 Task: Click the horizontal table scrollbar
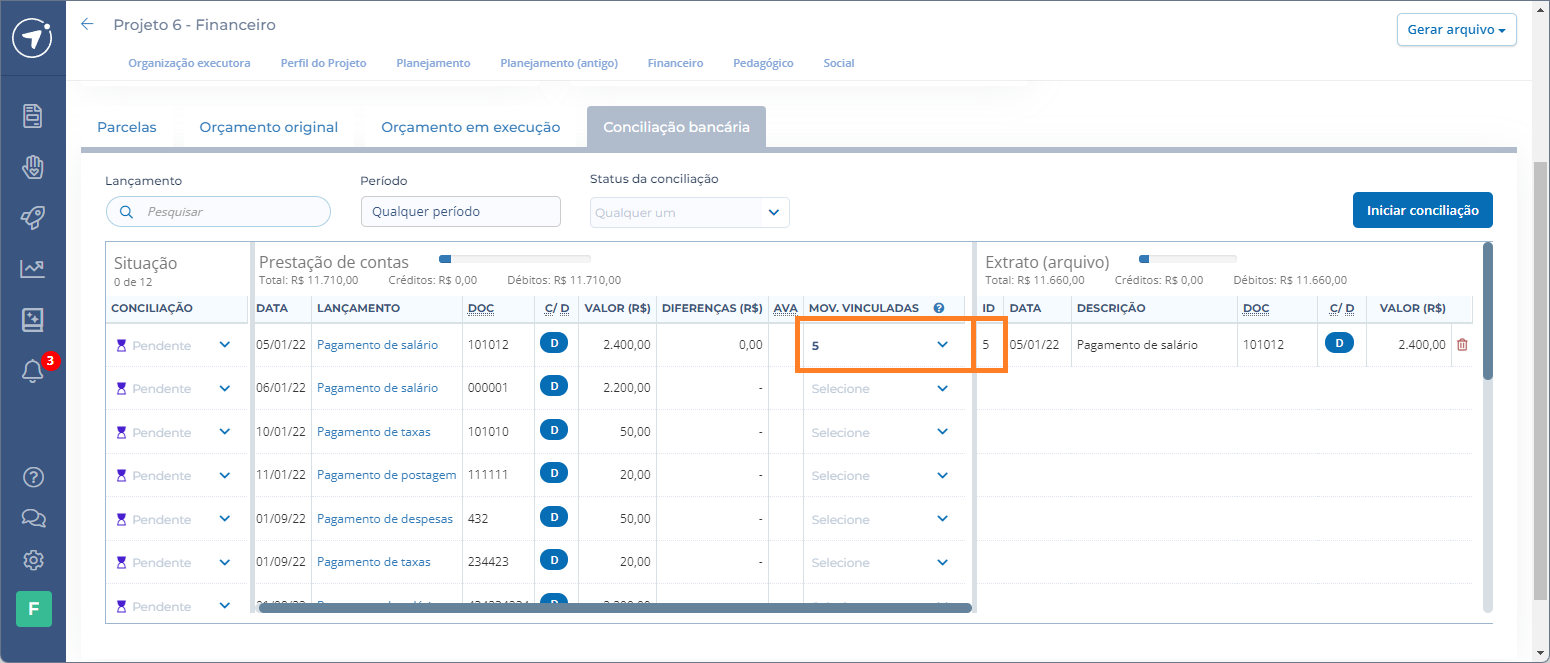point(615,607)
